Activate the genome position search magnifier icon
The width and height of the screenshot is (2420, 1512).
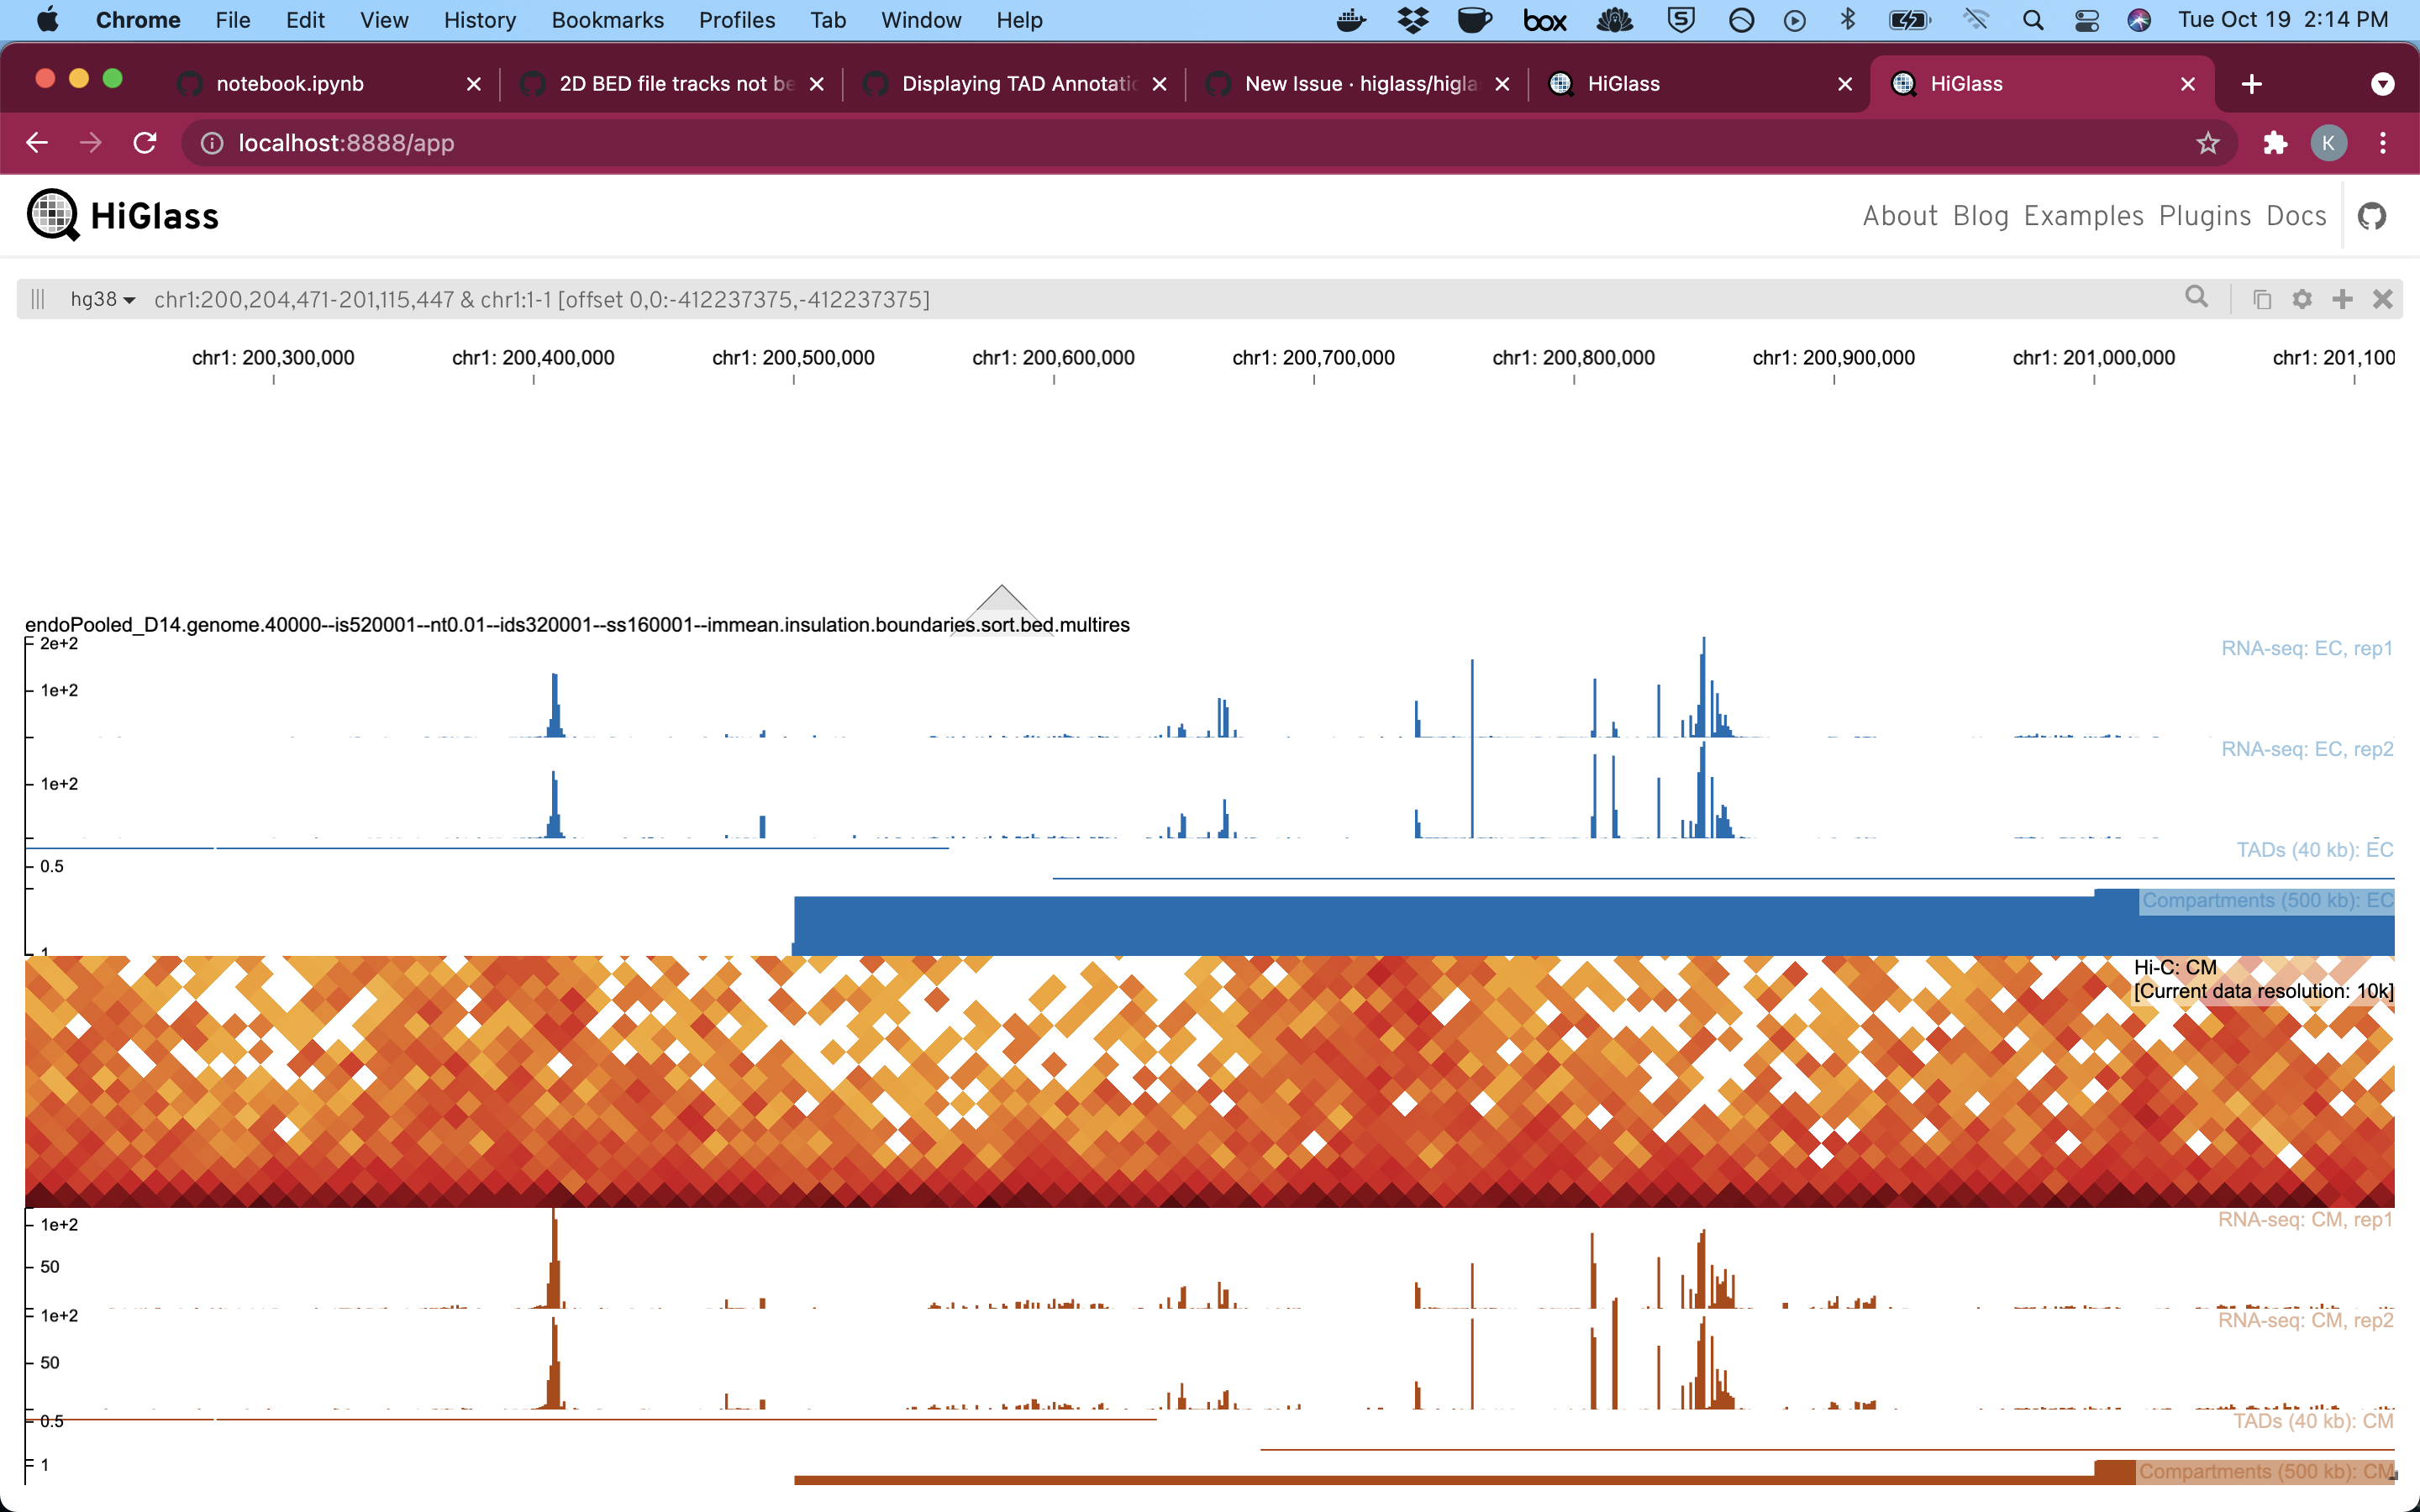(2196, 298)
